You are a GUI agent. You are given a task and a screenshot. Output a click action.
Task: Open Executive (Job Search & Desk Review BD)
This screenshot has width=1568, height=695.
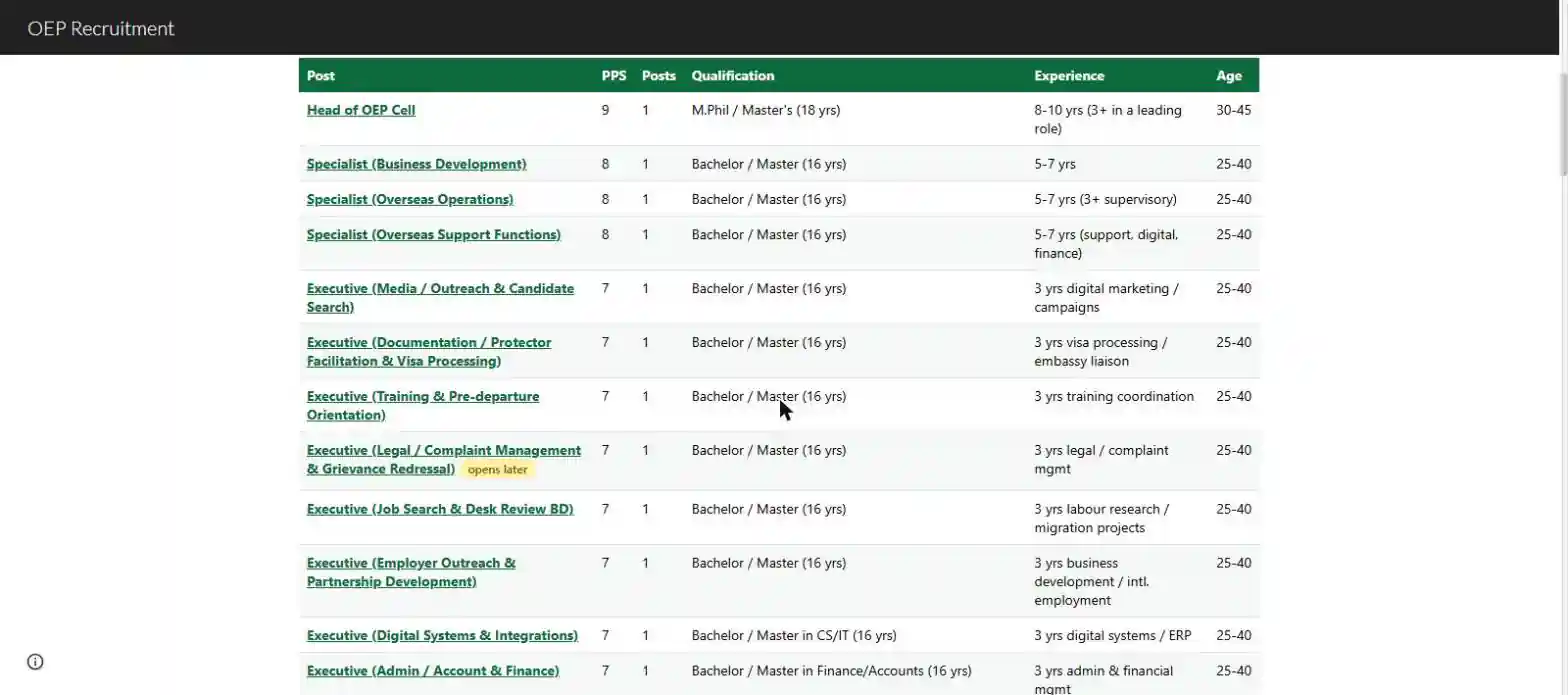pyautogui.click(x=440, y=509)
